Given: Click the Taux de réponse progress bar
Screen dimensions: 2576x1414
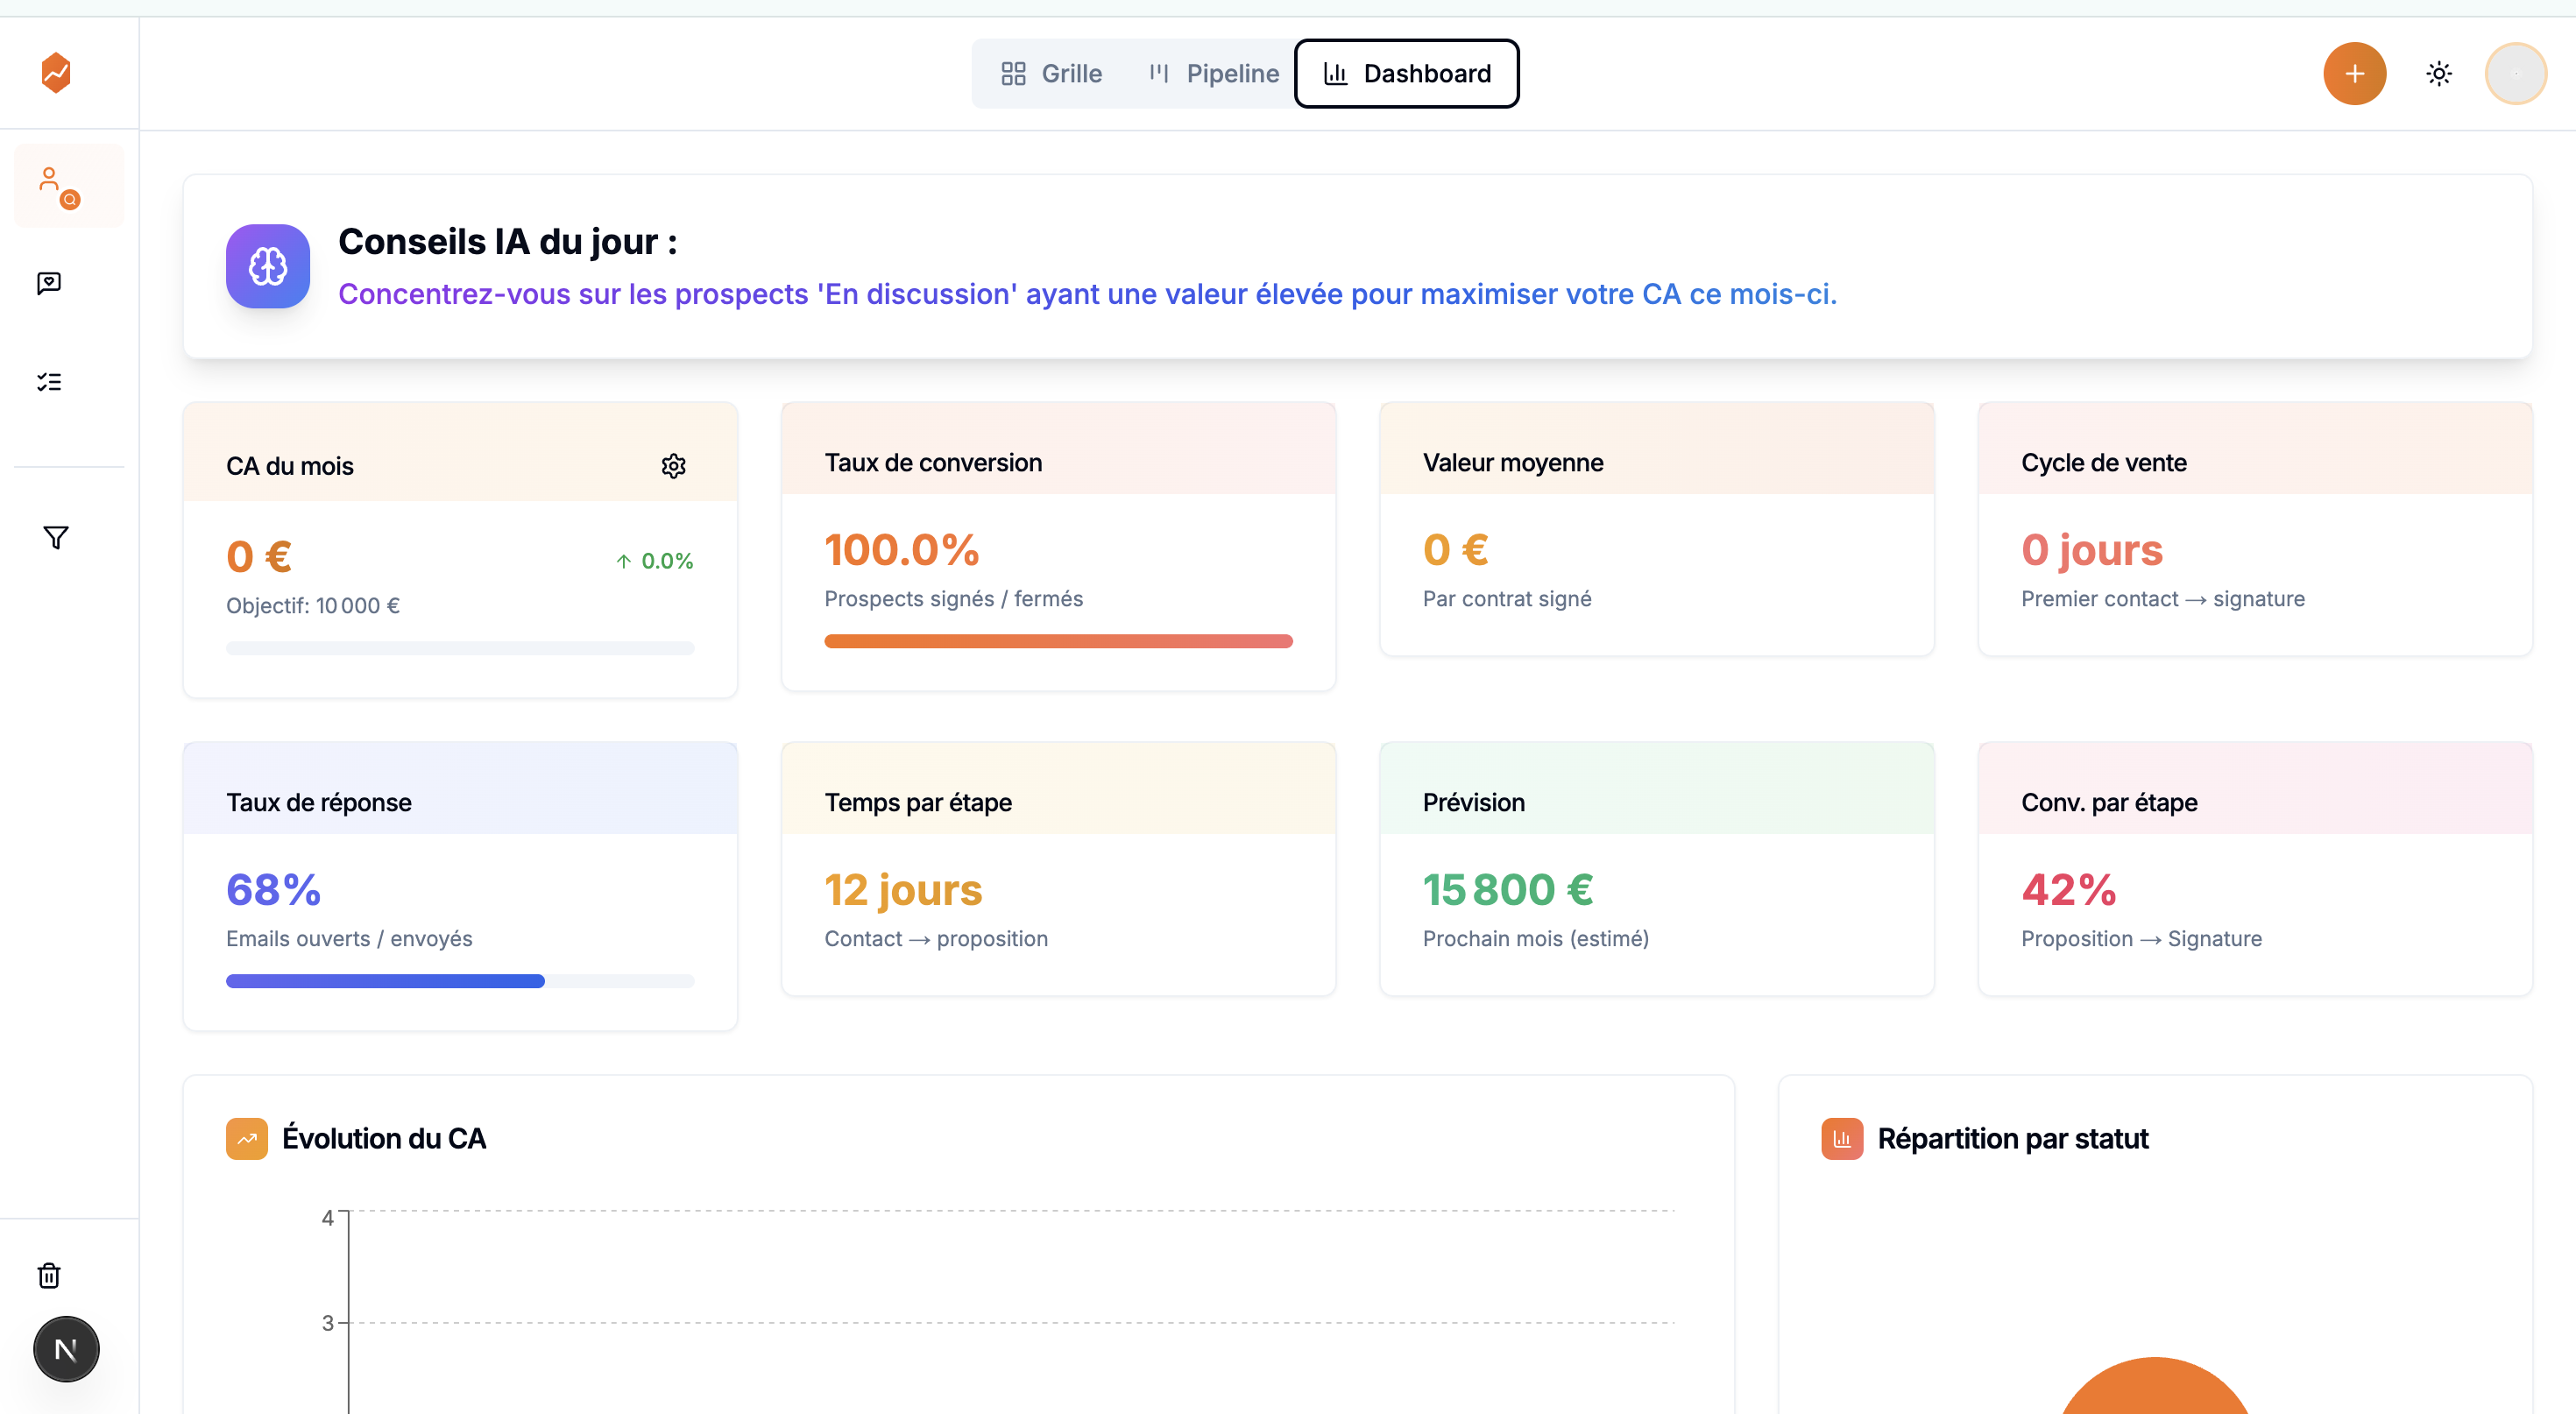Looking at the screenshot, I should point(460,981).
